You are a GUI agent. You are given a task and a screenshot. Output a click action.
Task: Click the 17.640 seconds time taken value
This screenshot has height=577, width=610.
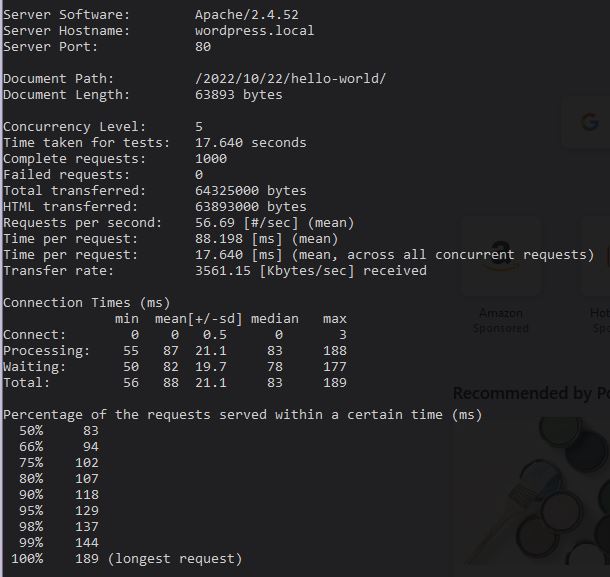coord(251,142)
